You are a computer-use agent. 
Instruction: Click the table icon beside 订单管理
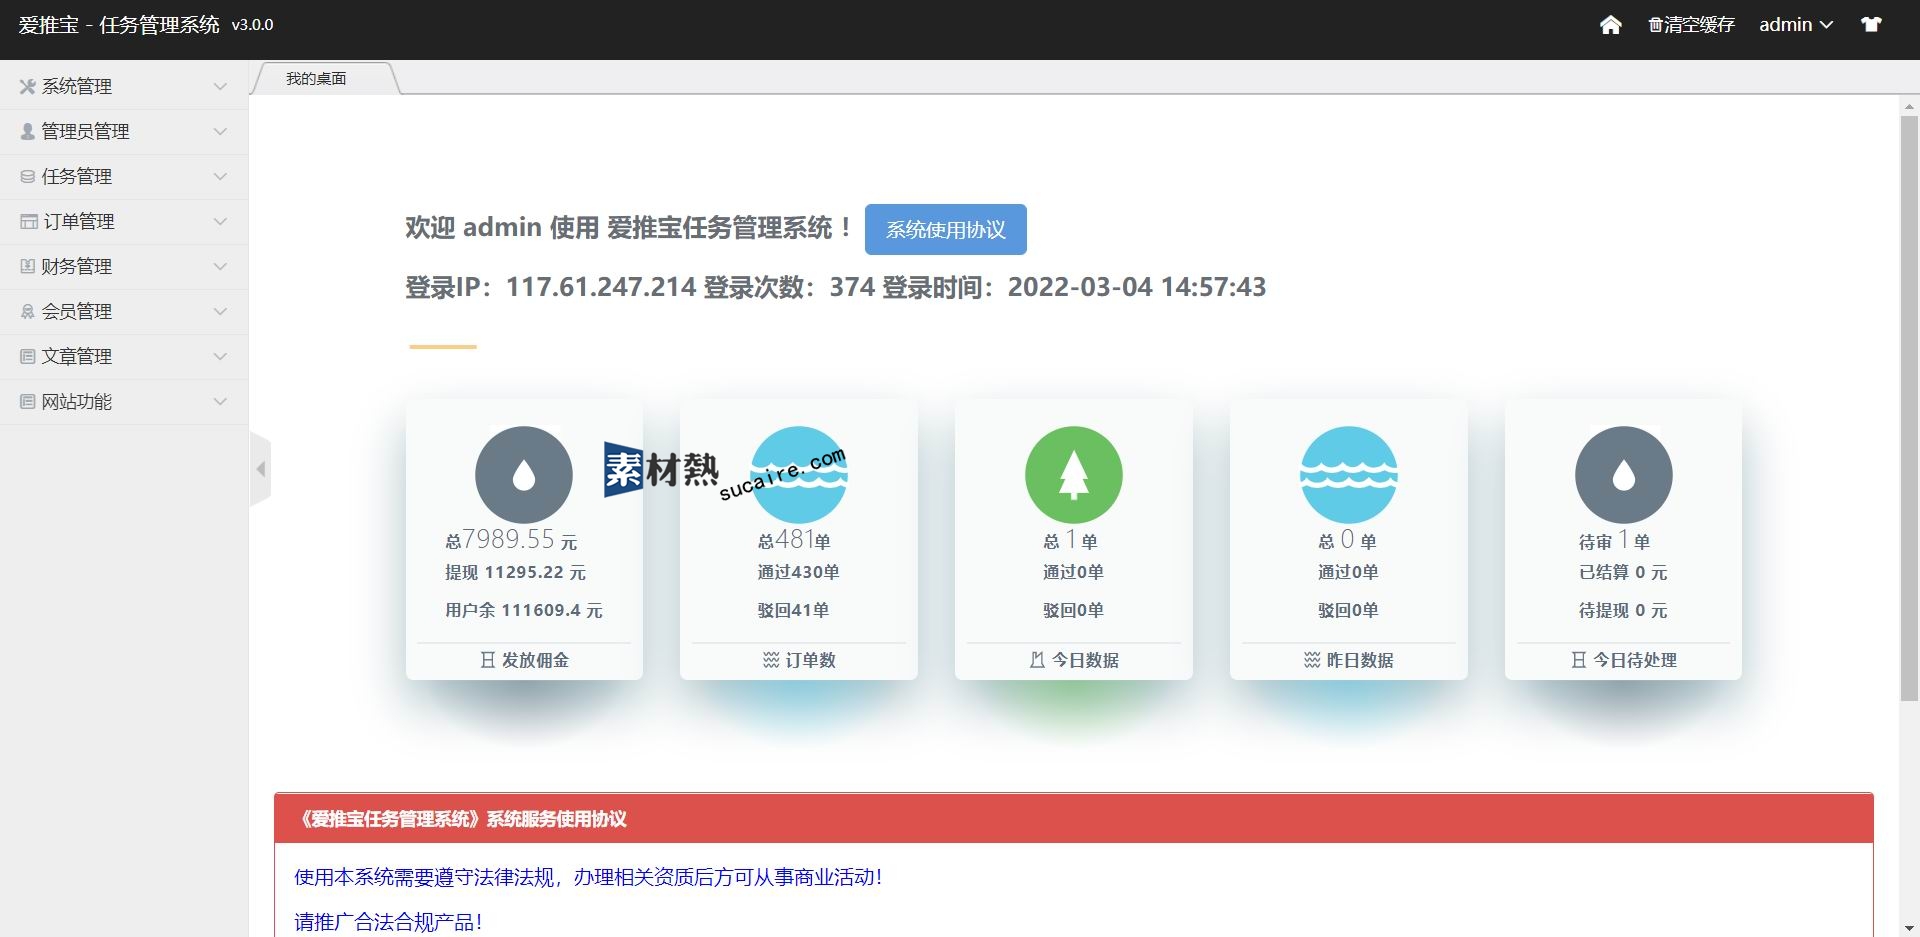coord(29,222)
